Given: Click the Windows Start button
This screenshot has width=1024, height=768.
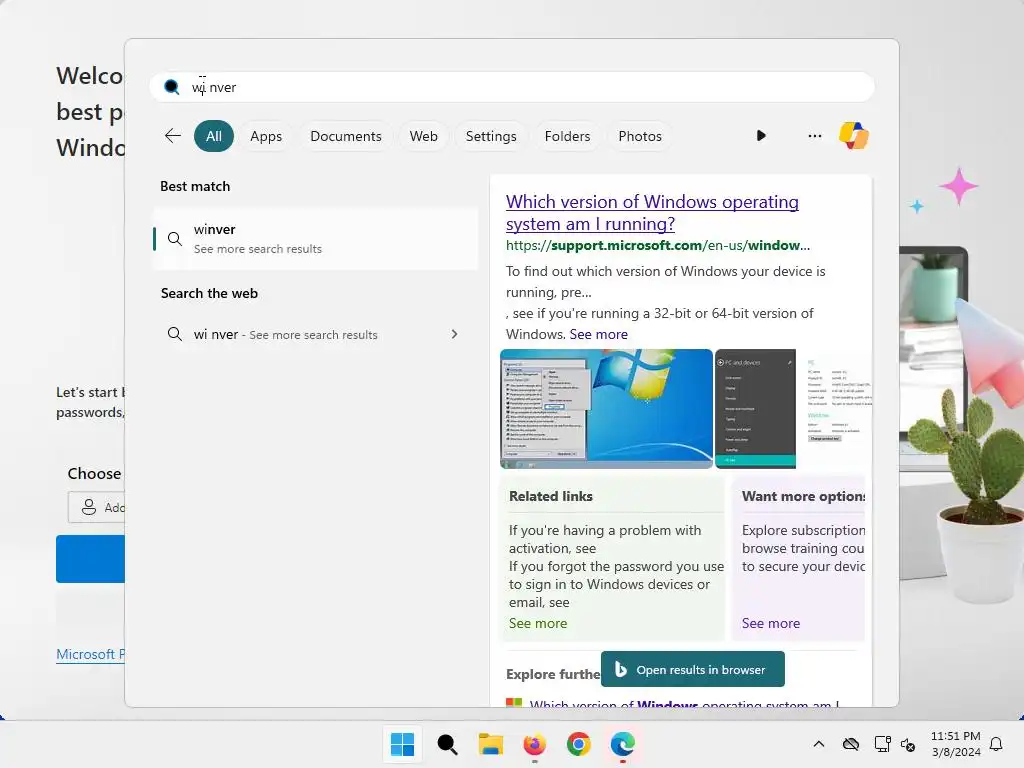Looking at the screenshot, I should pyautogui.click(x=402, y=744).
